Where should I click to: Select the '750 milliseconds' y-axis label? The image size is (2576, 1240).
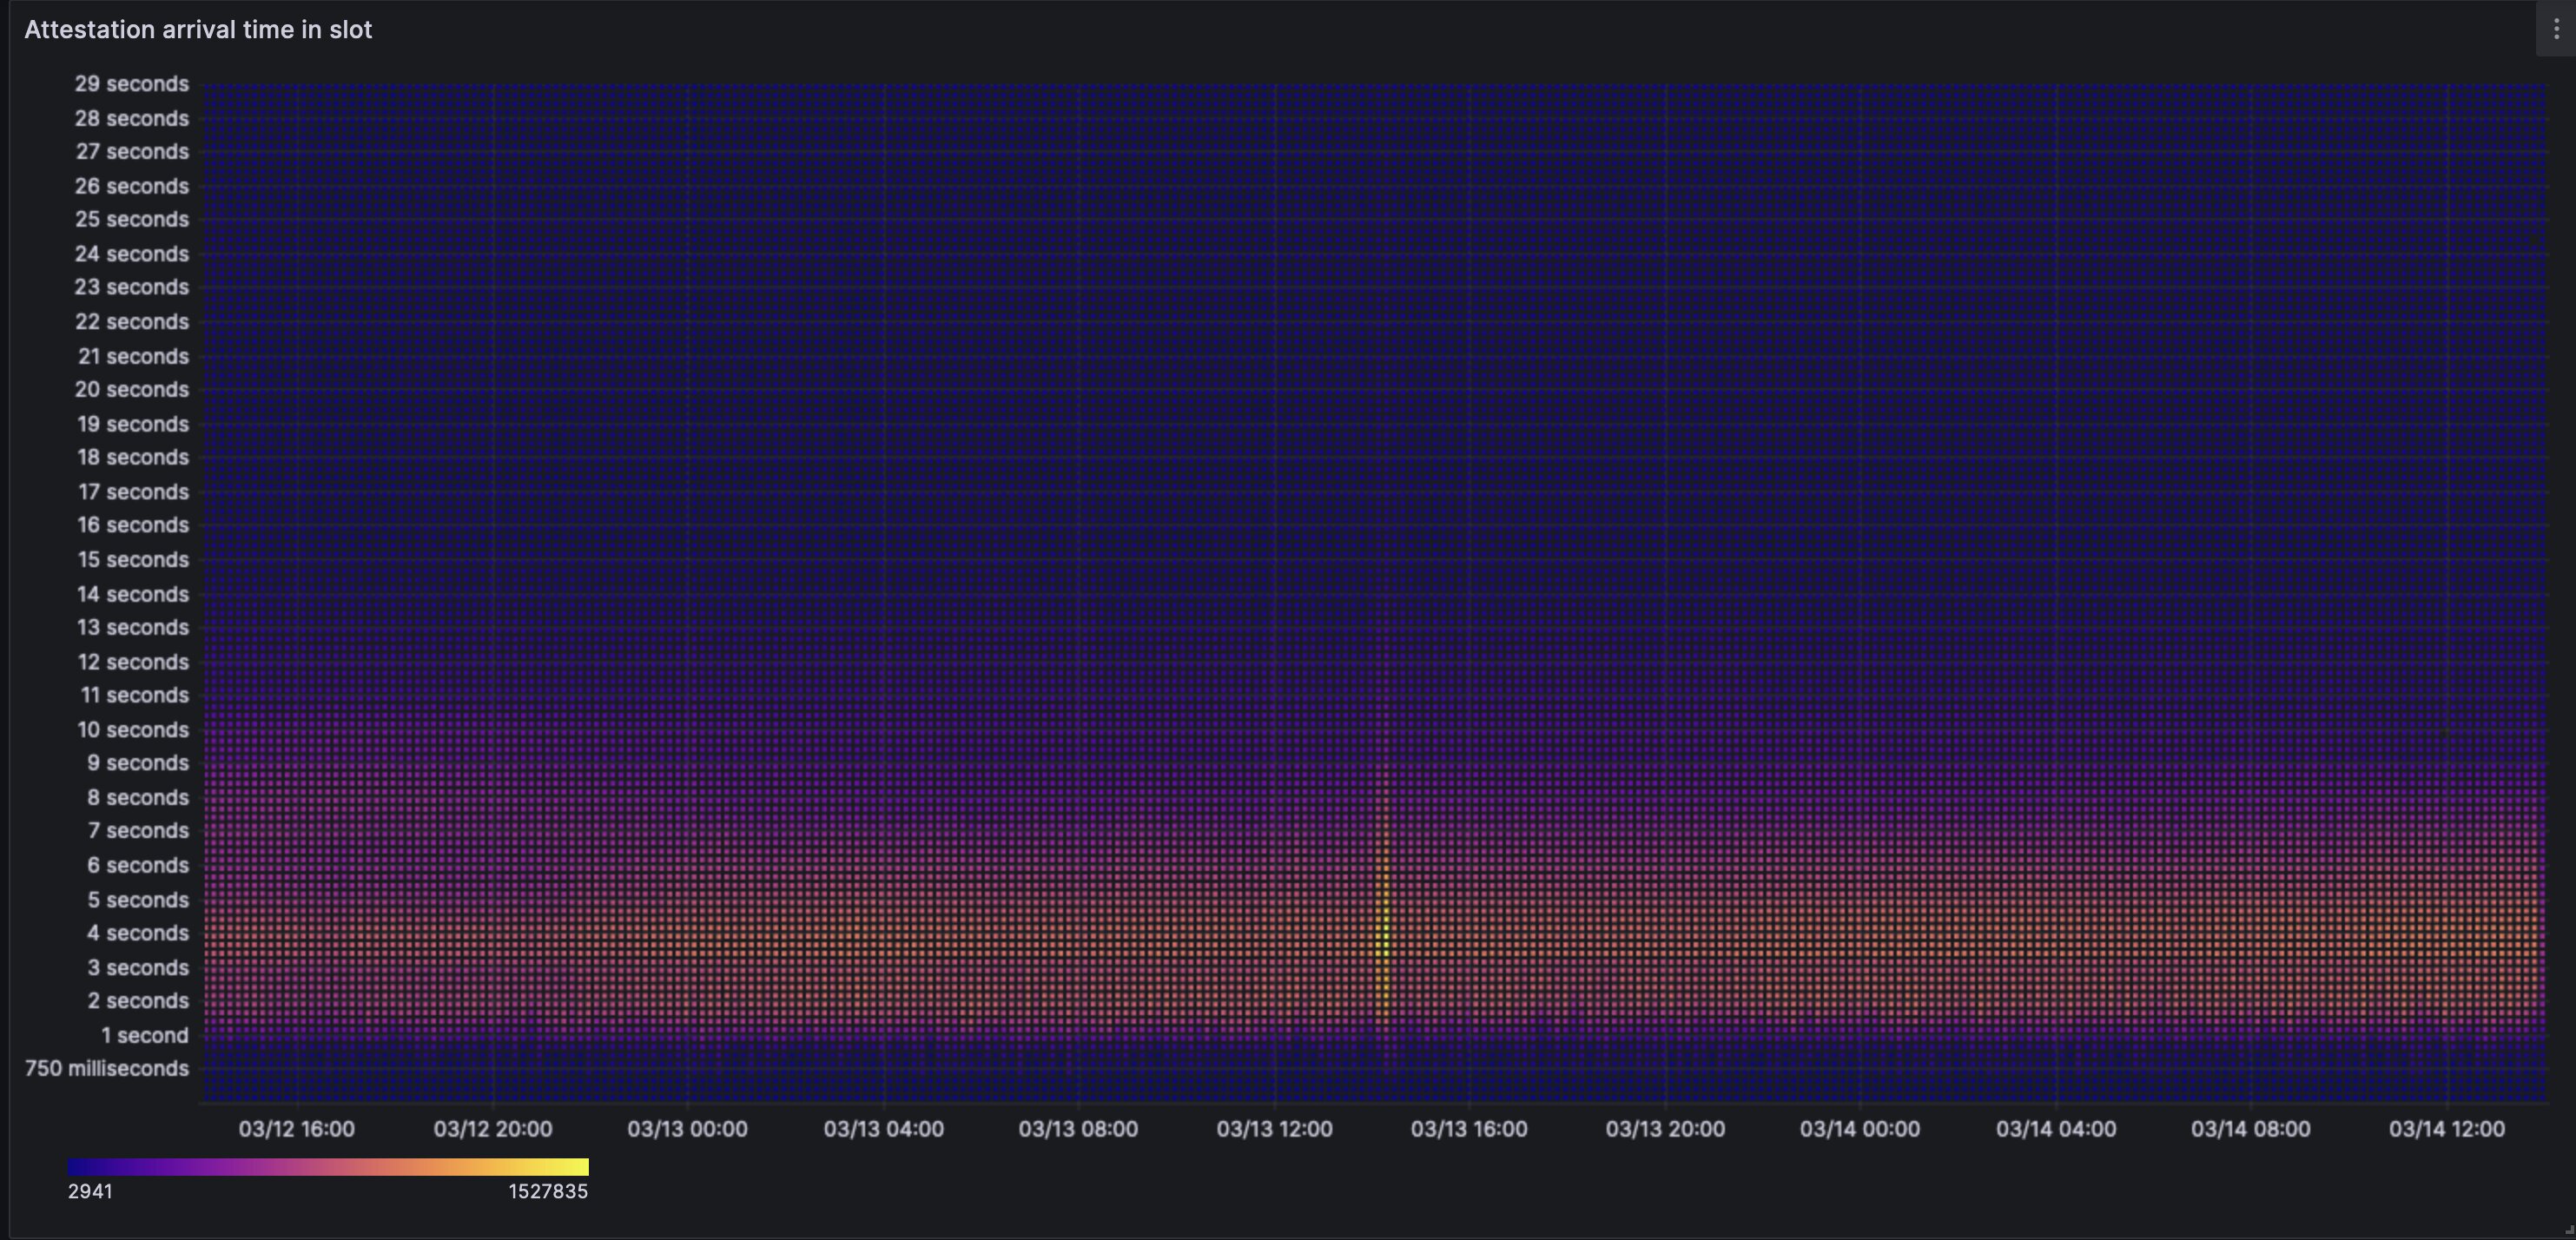pyautogui.click(x=107, y=1068)
